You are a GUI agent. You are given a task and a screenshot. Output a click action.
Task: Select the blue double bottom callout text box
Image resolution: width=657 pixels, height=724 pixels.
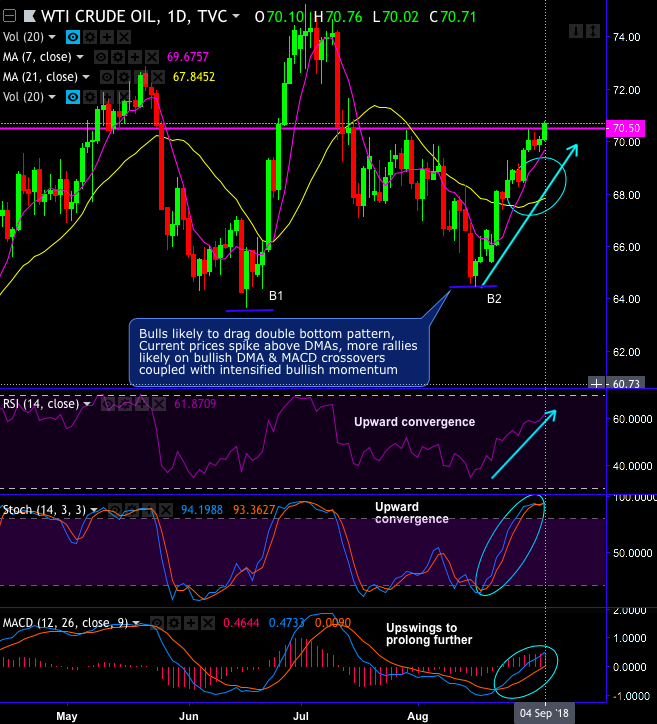click(x=278, y=352)
